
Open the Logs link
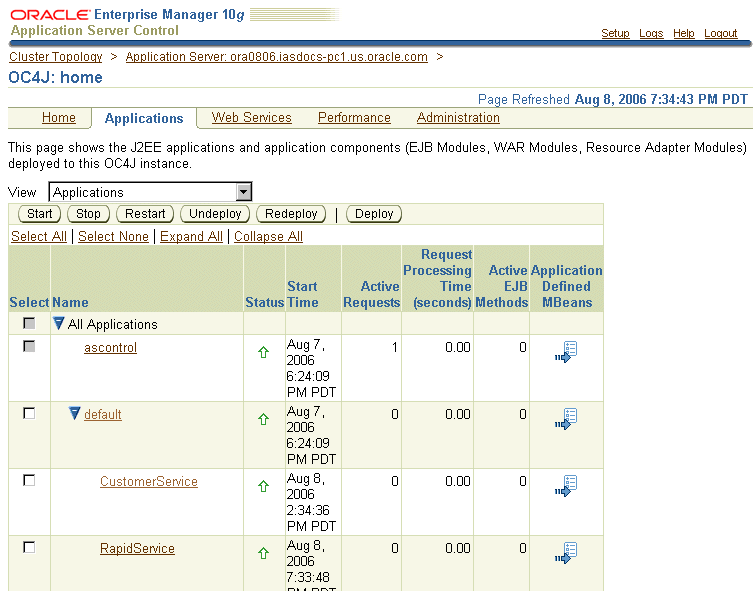(651, 33)
